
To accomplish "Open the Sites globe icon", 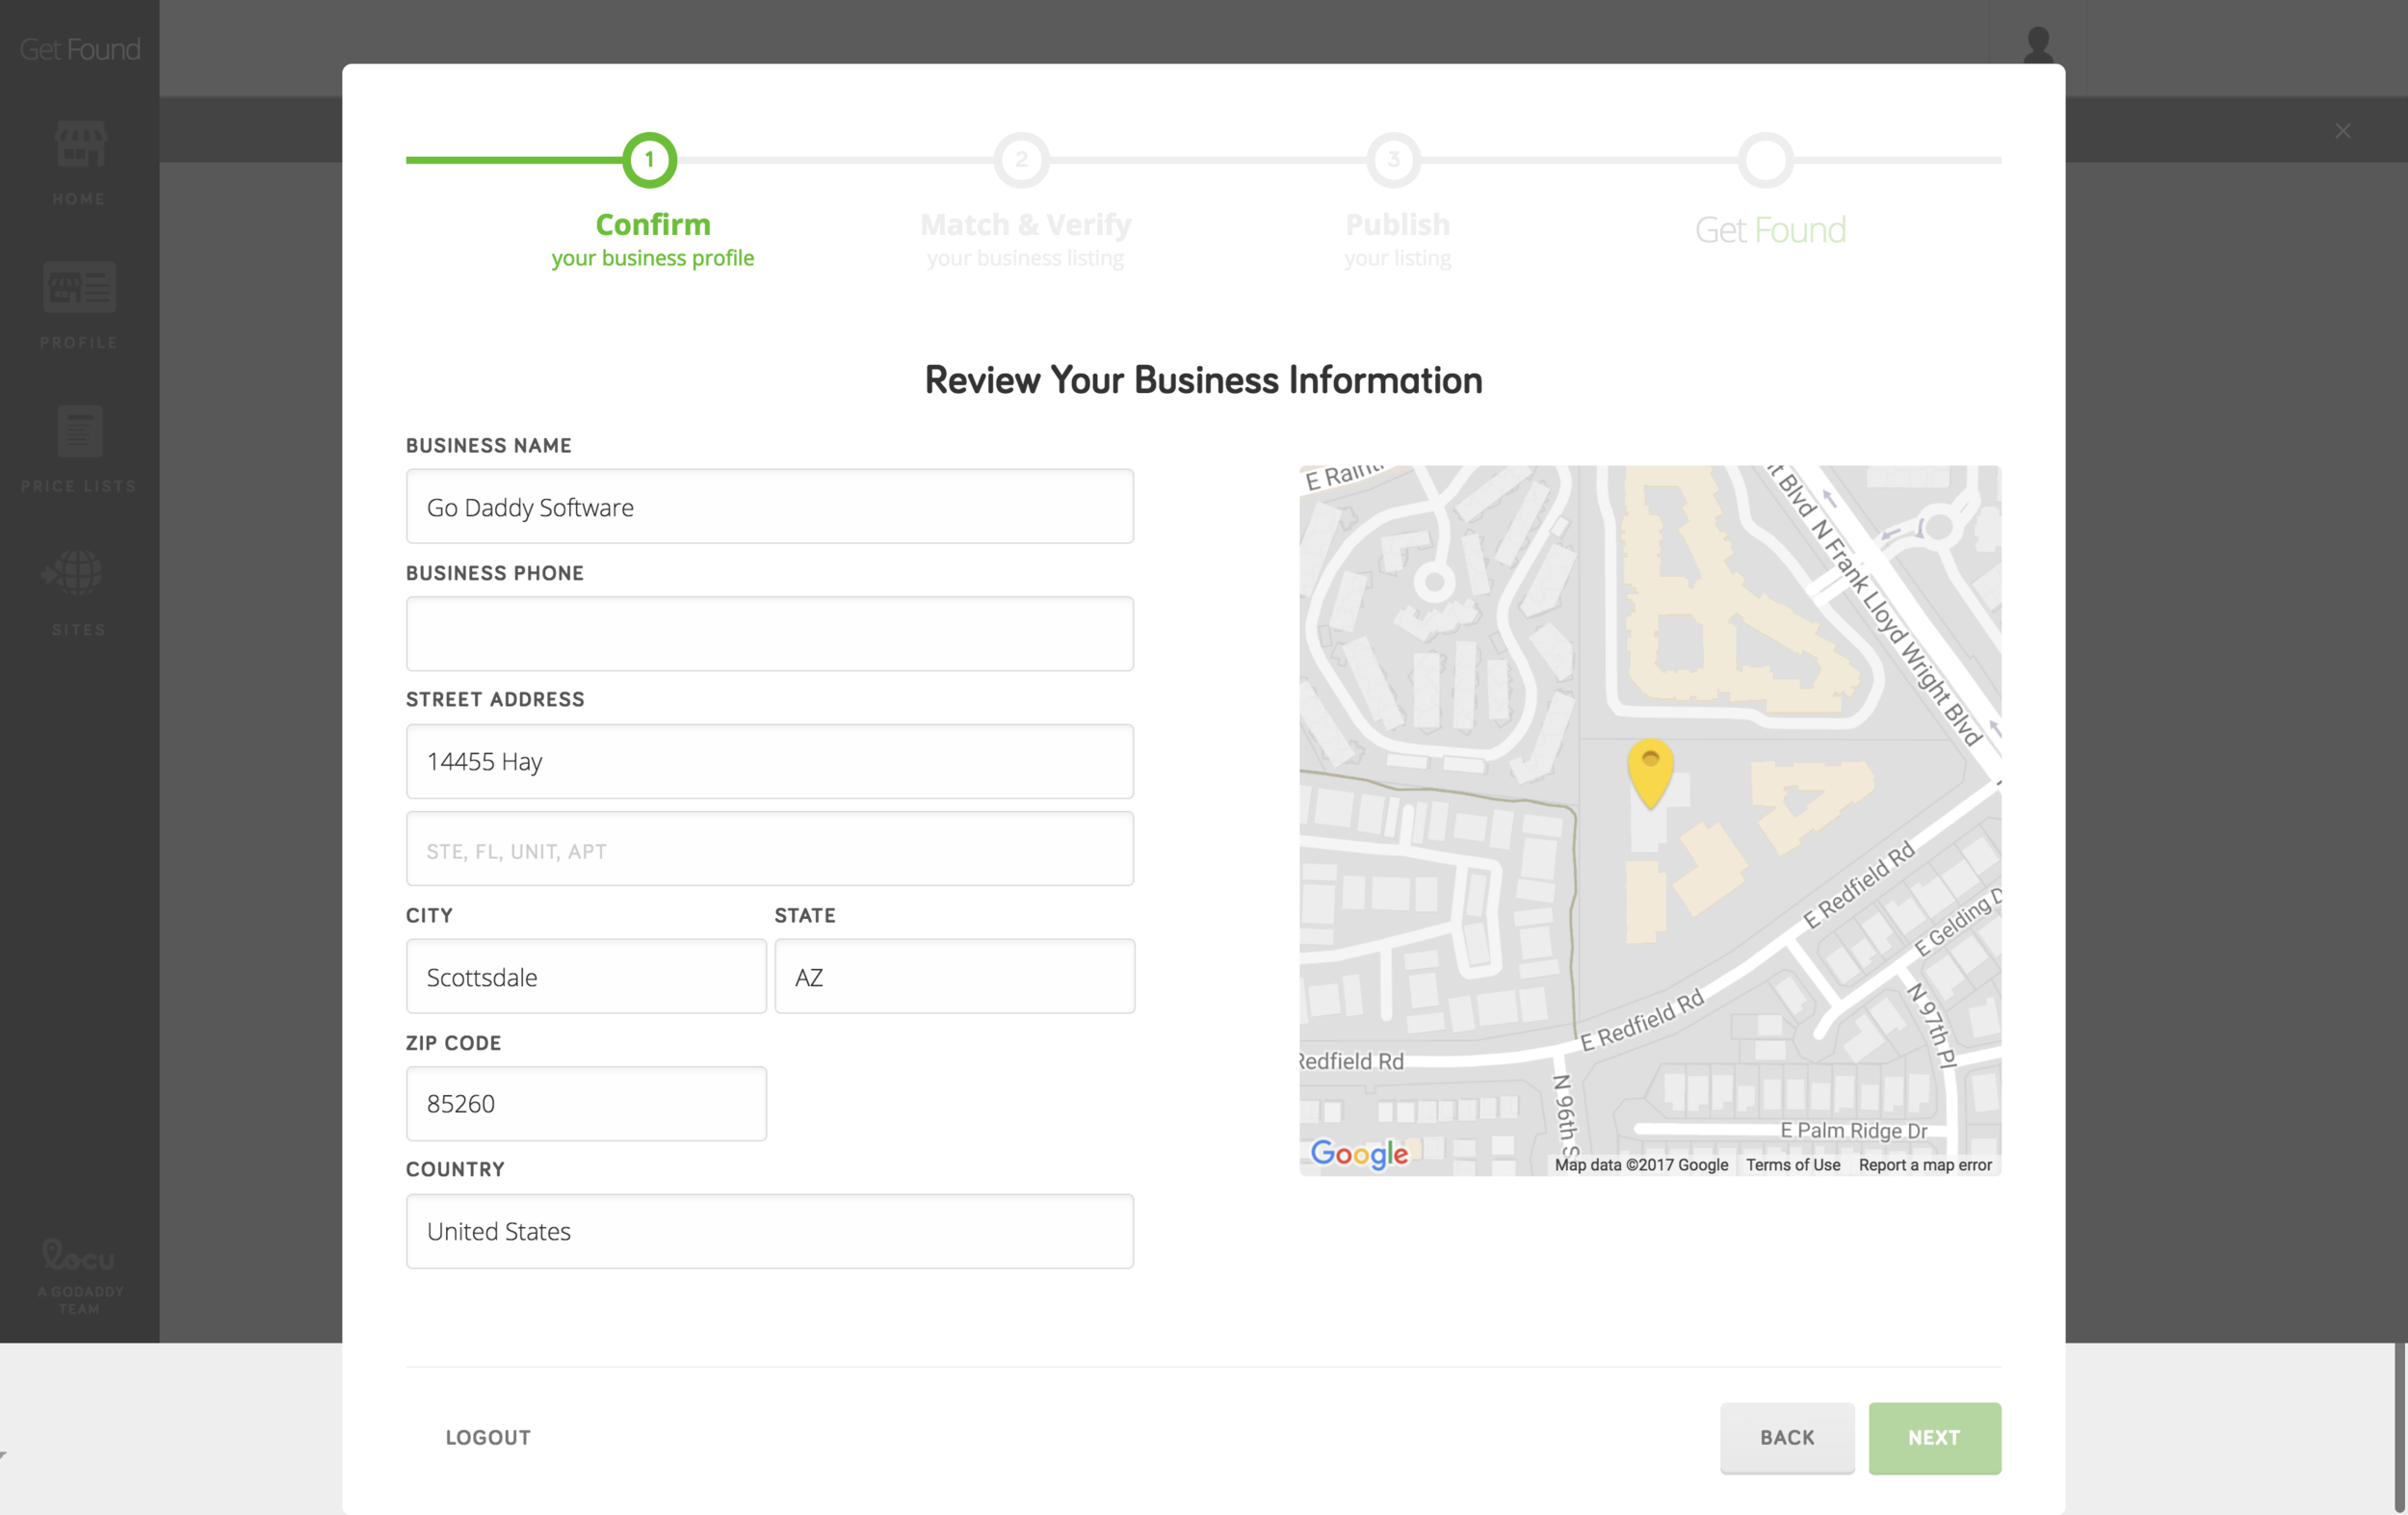I will (x=76, y=574).
